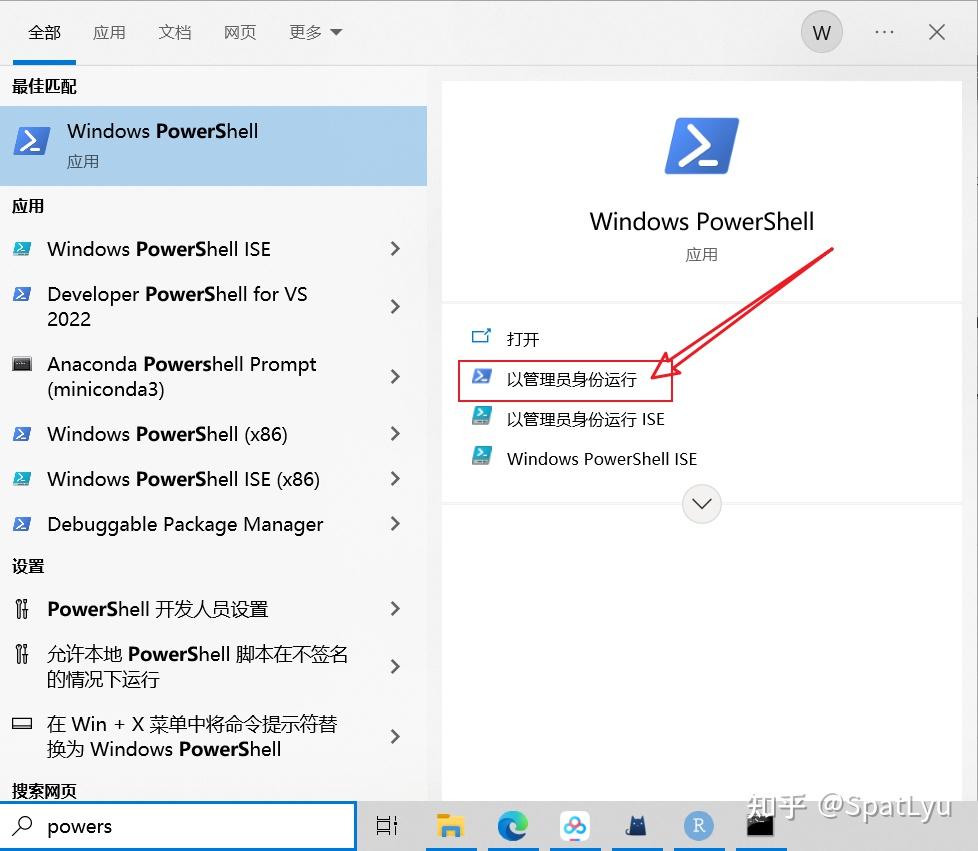Image resolution: width=978 pixels, height=851 pixels.
Task: Click the PowerShell icon in best match row
Action: click(32, 140)
